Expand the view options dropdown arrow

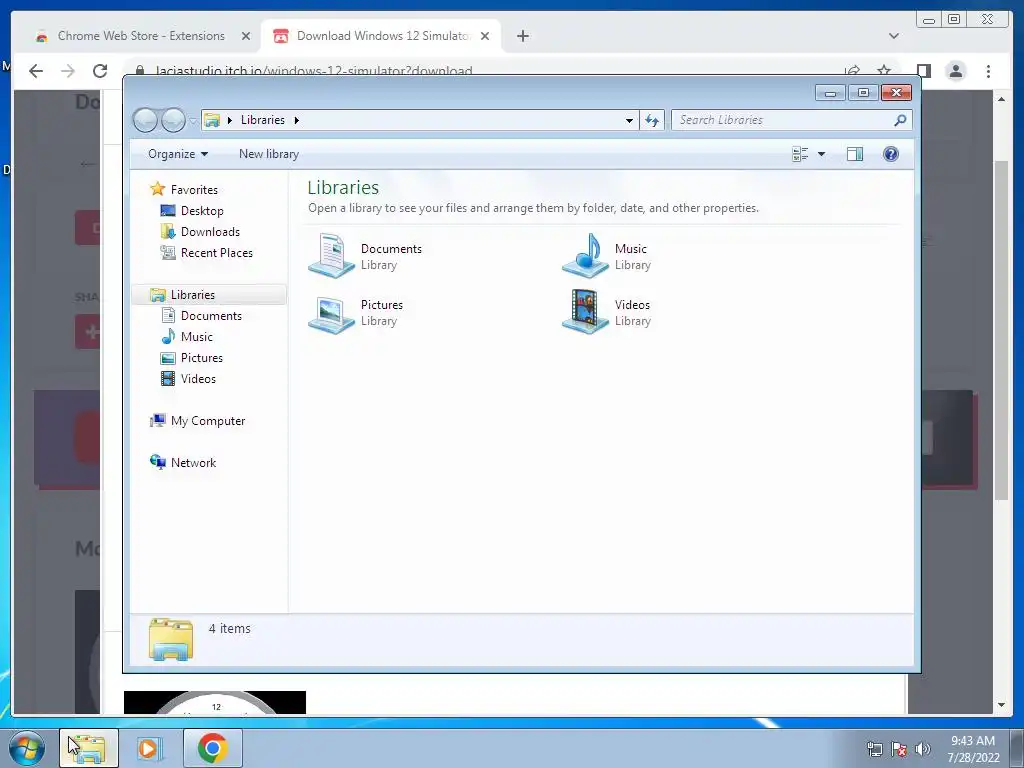(x=822, y=154)
